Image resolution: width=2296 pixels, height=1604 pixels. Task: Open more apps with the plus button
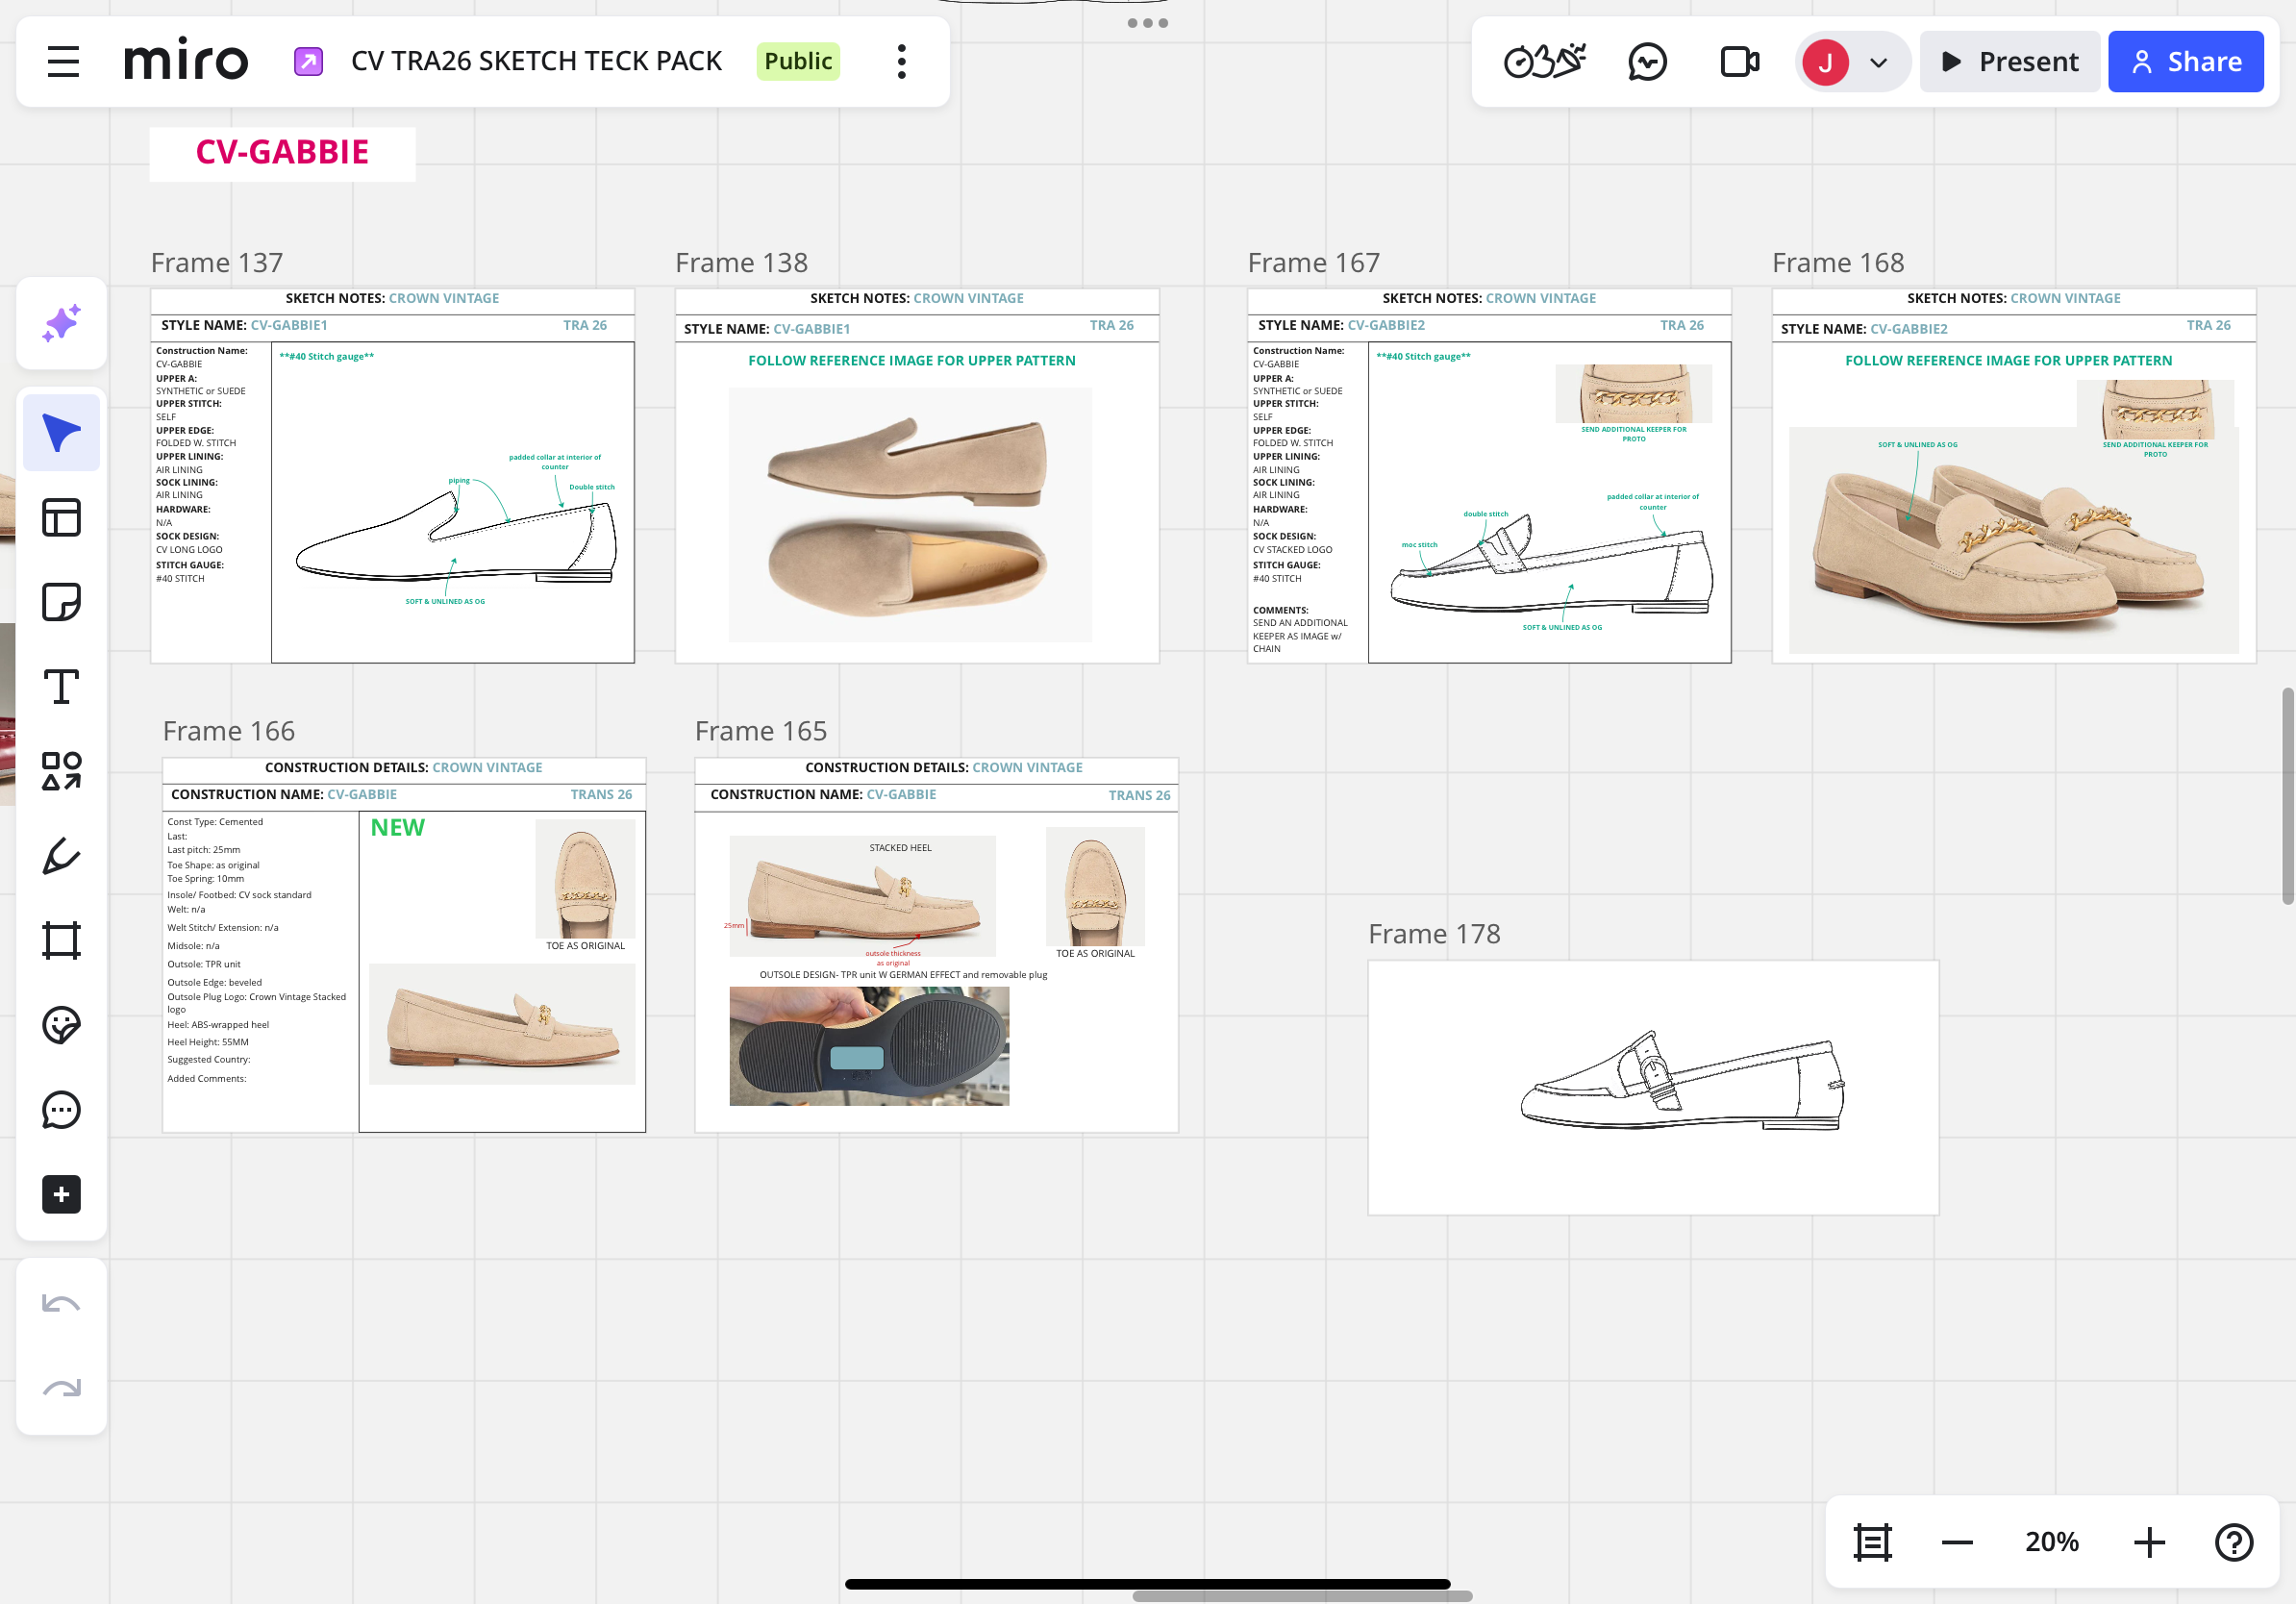pos(61,1194)
